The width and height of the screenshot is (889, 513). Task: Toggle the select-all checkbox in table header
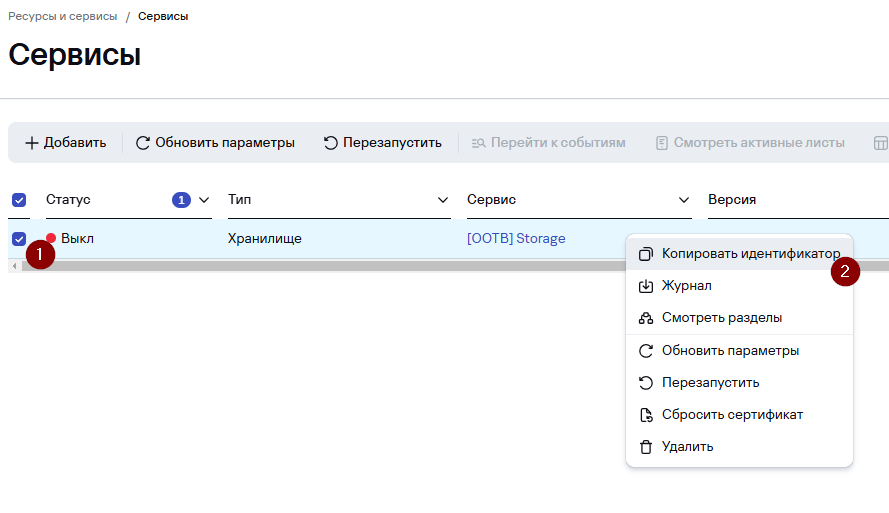[19, 200]
